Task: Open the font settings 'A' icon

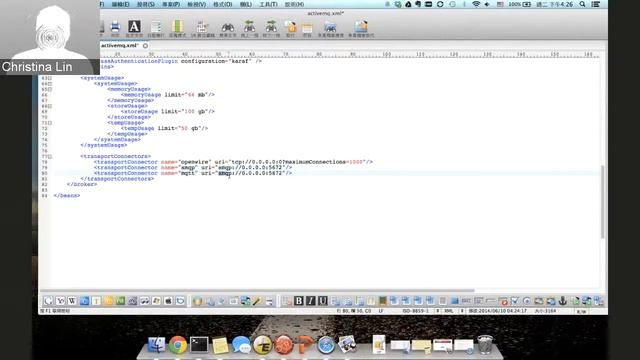Action: pyautogui.click(x=134, y=27)
